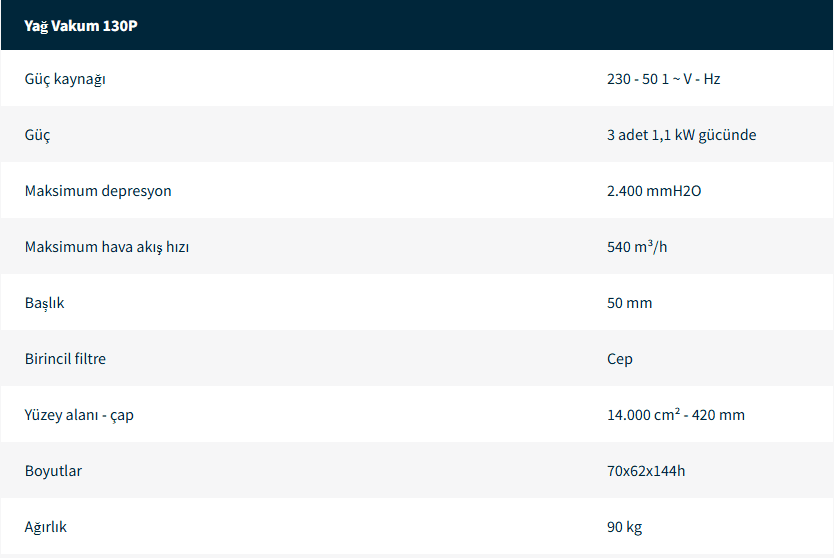The width and height of the screenshot is (834, 558).
Task: Click the "3 adet 1,1 kW gücünde" value
Action: point(681,135)
